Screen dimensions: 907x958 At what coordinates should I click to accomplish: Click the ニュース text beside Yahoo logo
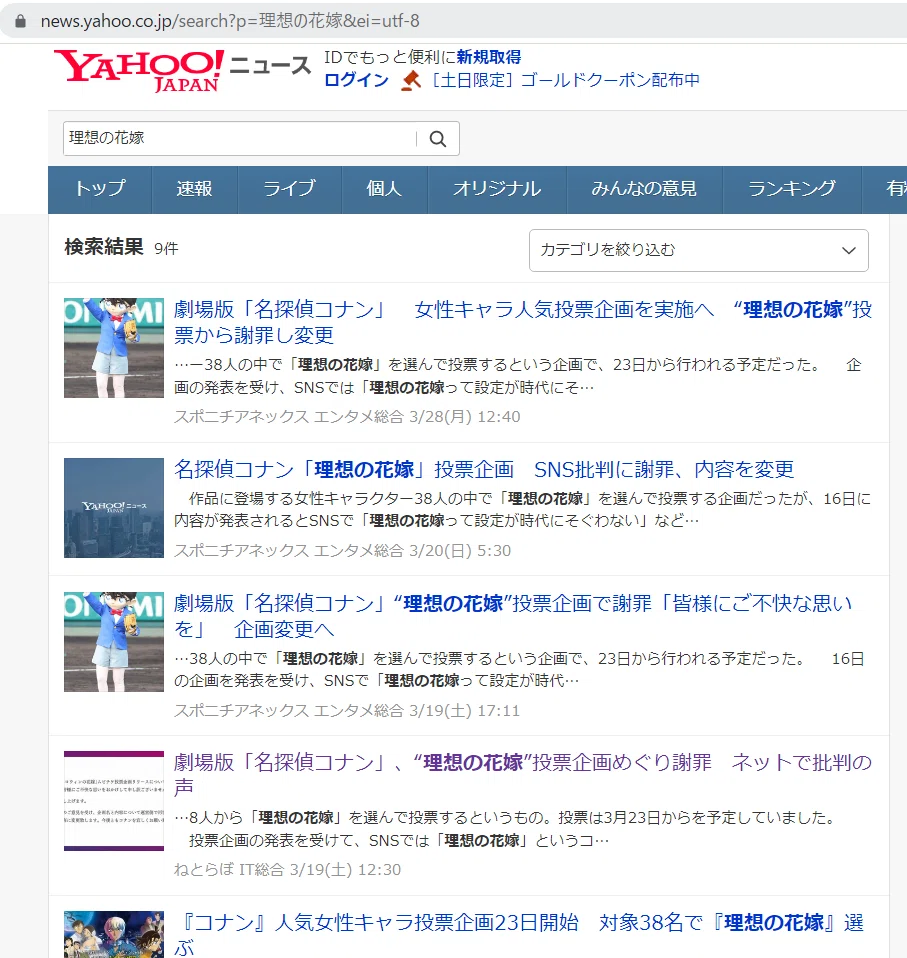270,65
